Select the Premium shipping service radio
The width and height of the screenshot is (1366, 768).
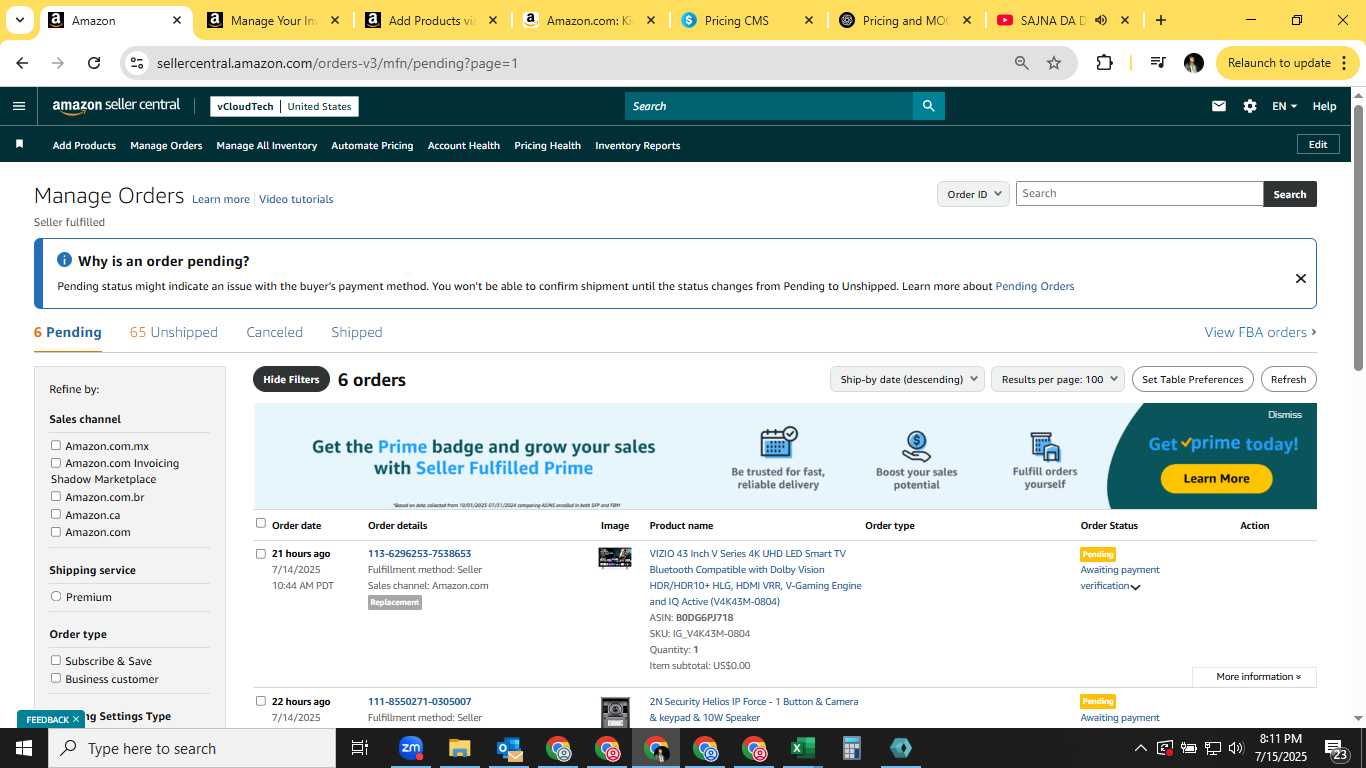coord(56,596)
